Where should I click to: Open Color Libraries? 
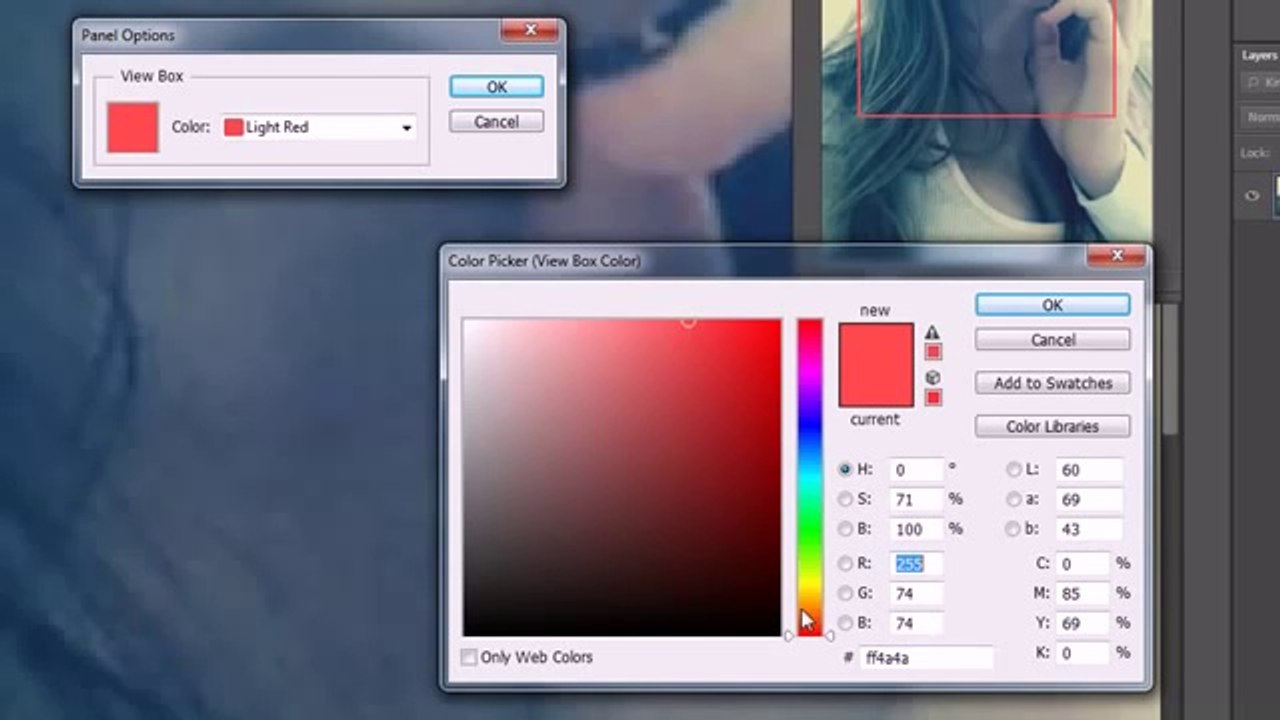[x=1052, y=426]
